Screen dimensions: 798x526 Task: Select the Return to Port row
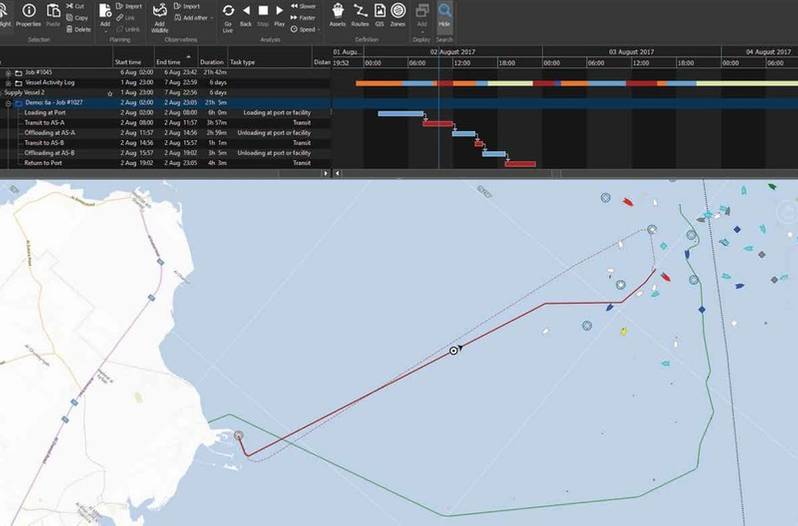[165, 163]
